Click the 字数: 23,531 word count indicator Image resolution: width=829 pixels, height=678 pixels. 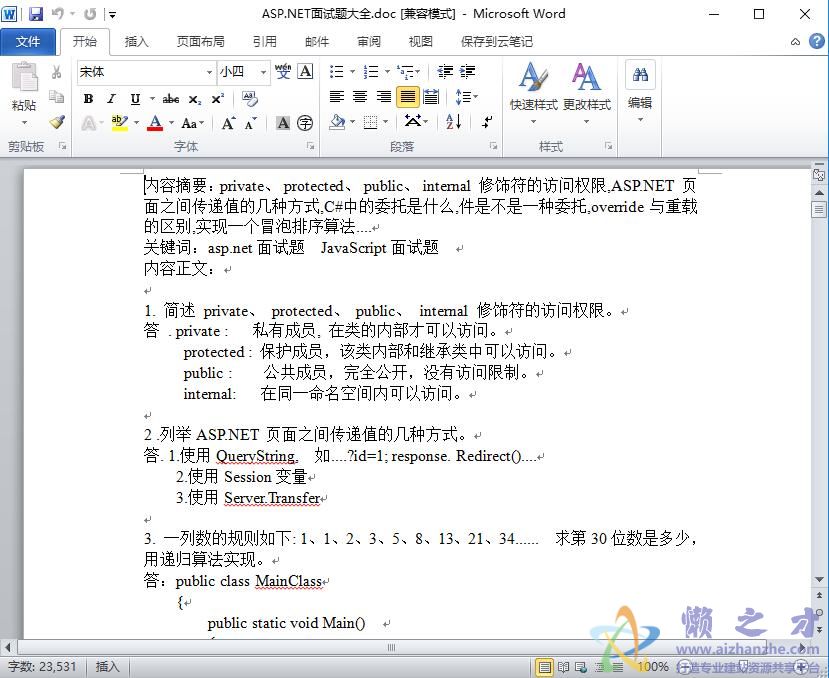tap(41, 667)
